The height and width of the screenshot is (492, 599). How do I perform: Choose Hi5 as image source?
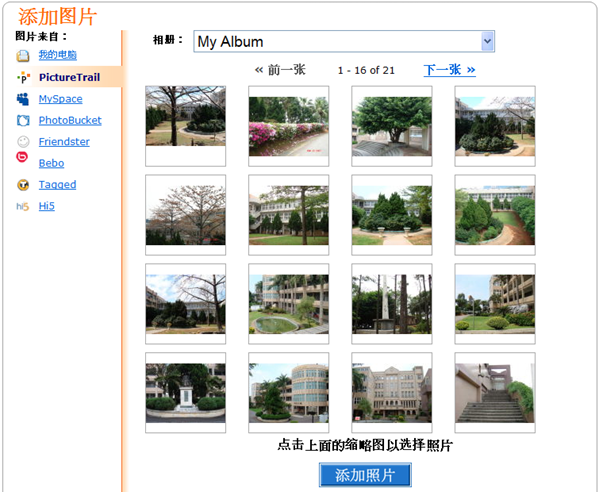[47, 206]
